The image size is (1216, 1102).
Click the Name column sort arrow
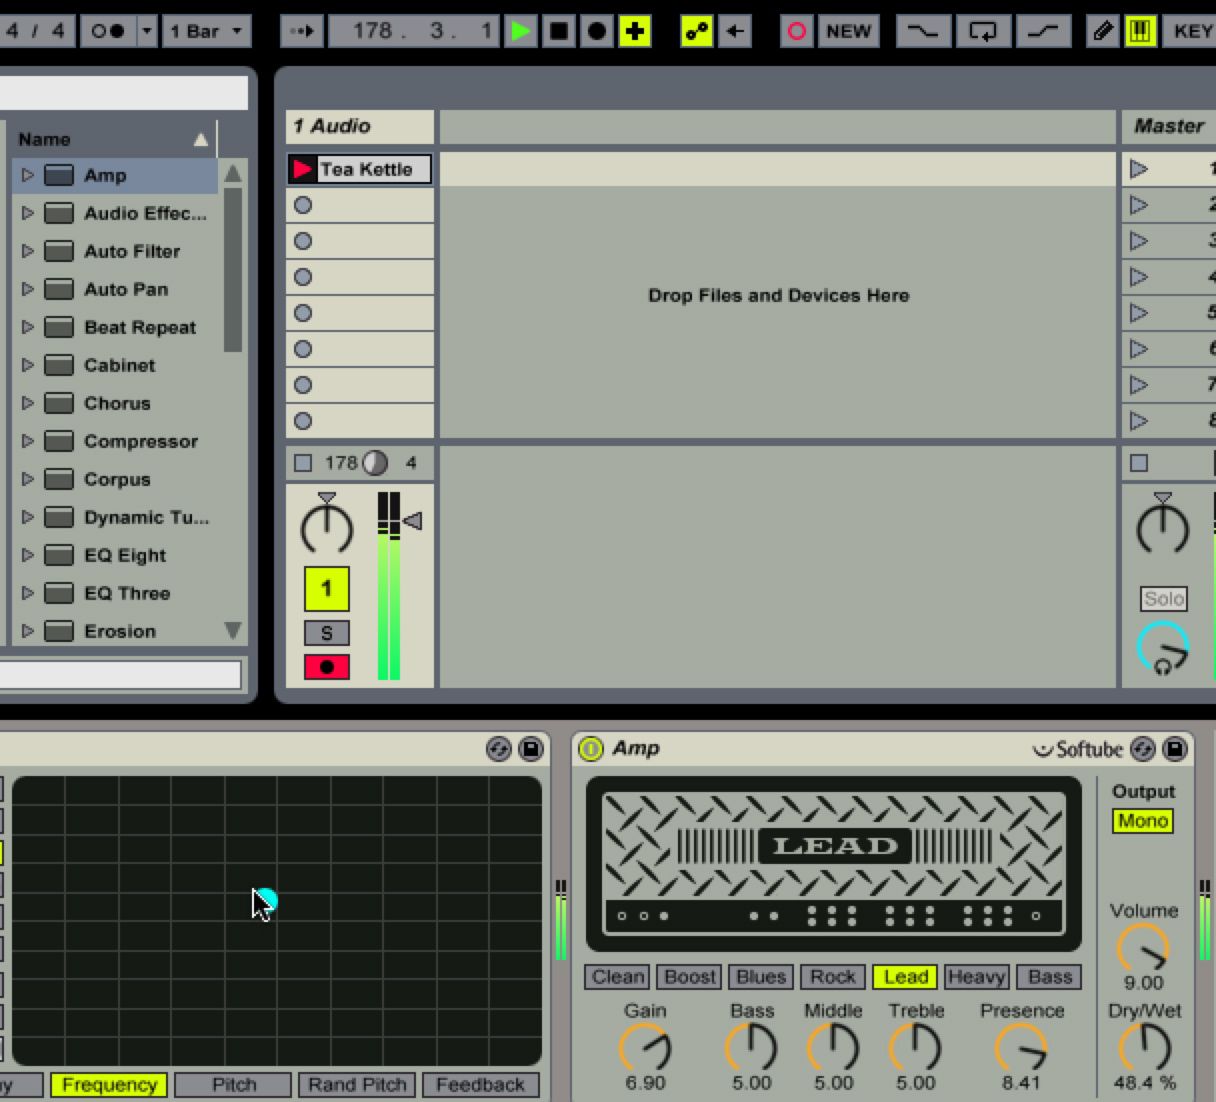click(x=201, y=140)
